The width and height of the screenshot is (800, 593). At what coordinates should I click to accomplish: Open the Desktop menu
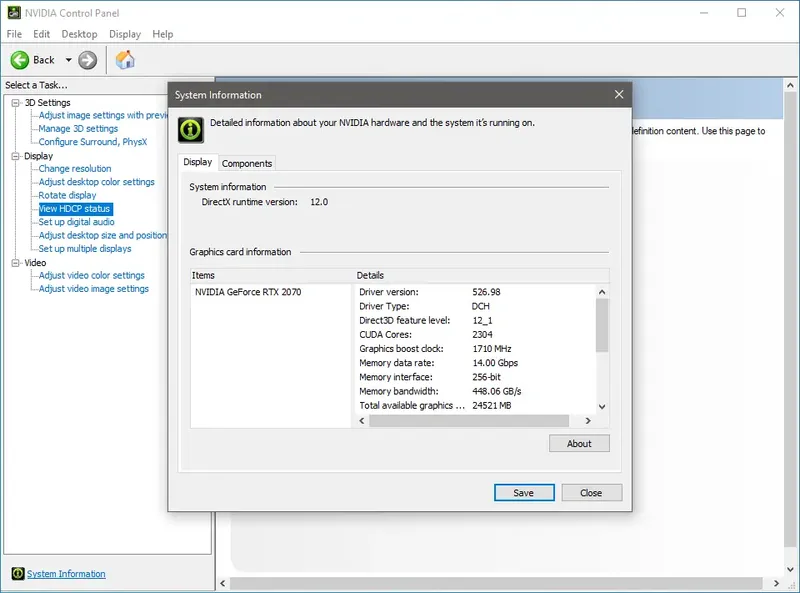pos(79,34)
